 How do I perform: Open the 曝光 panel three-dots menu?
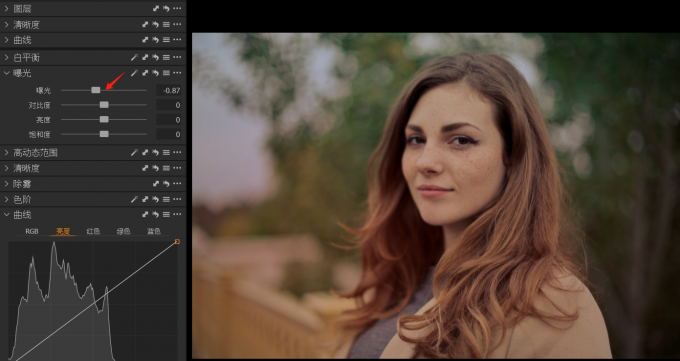pos(177,73)
